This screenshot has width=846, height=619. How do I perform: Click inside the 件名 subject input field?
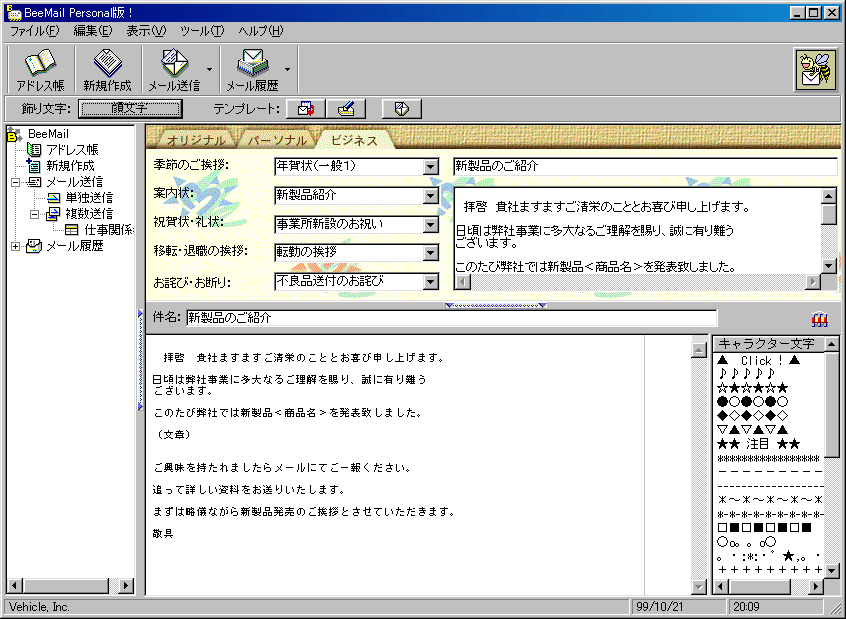(400, 318)
